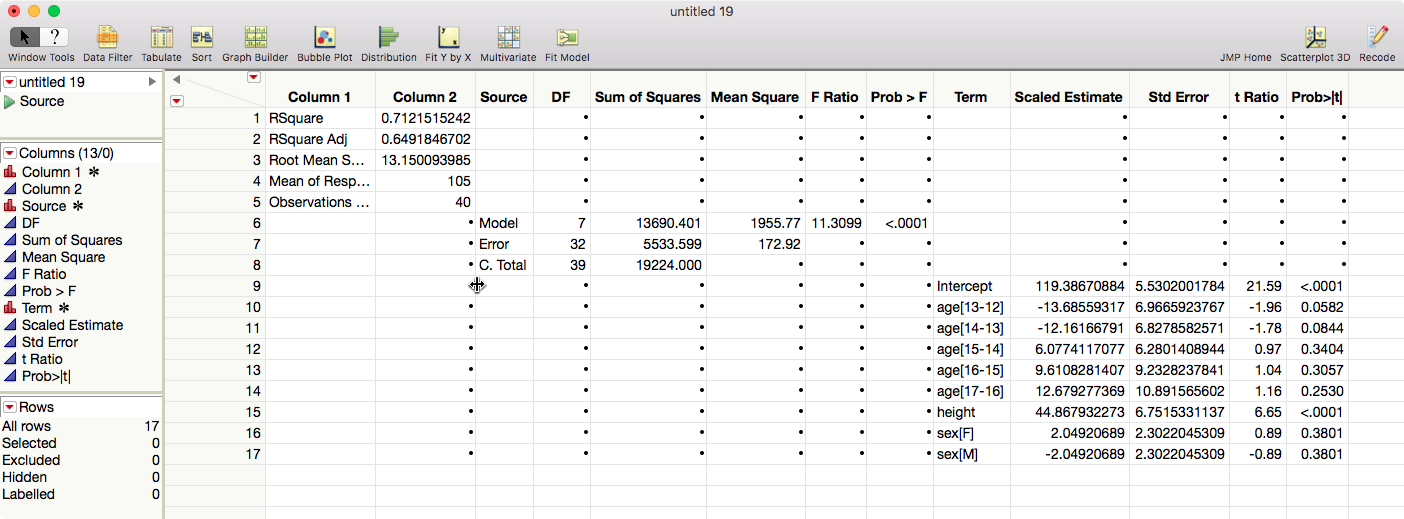Click the Tabulate toolbar icon
This screenshot has width=1404, height=519.
161,38
